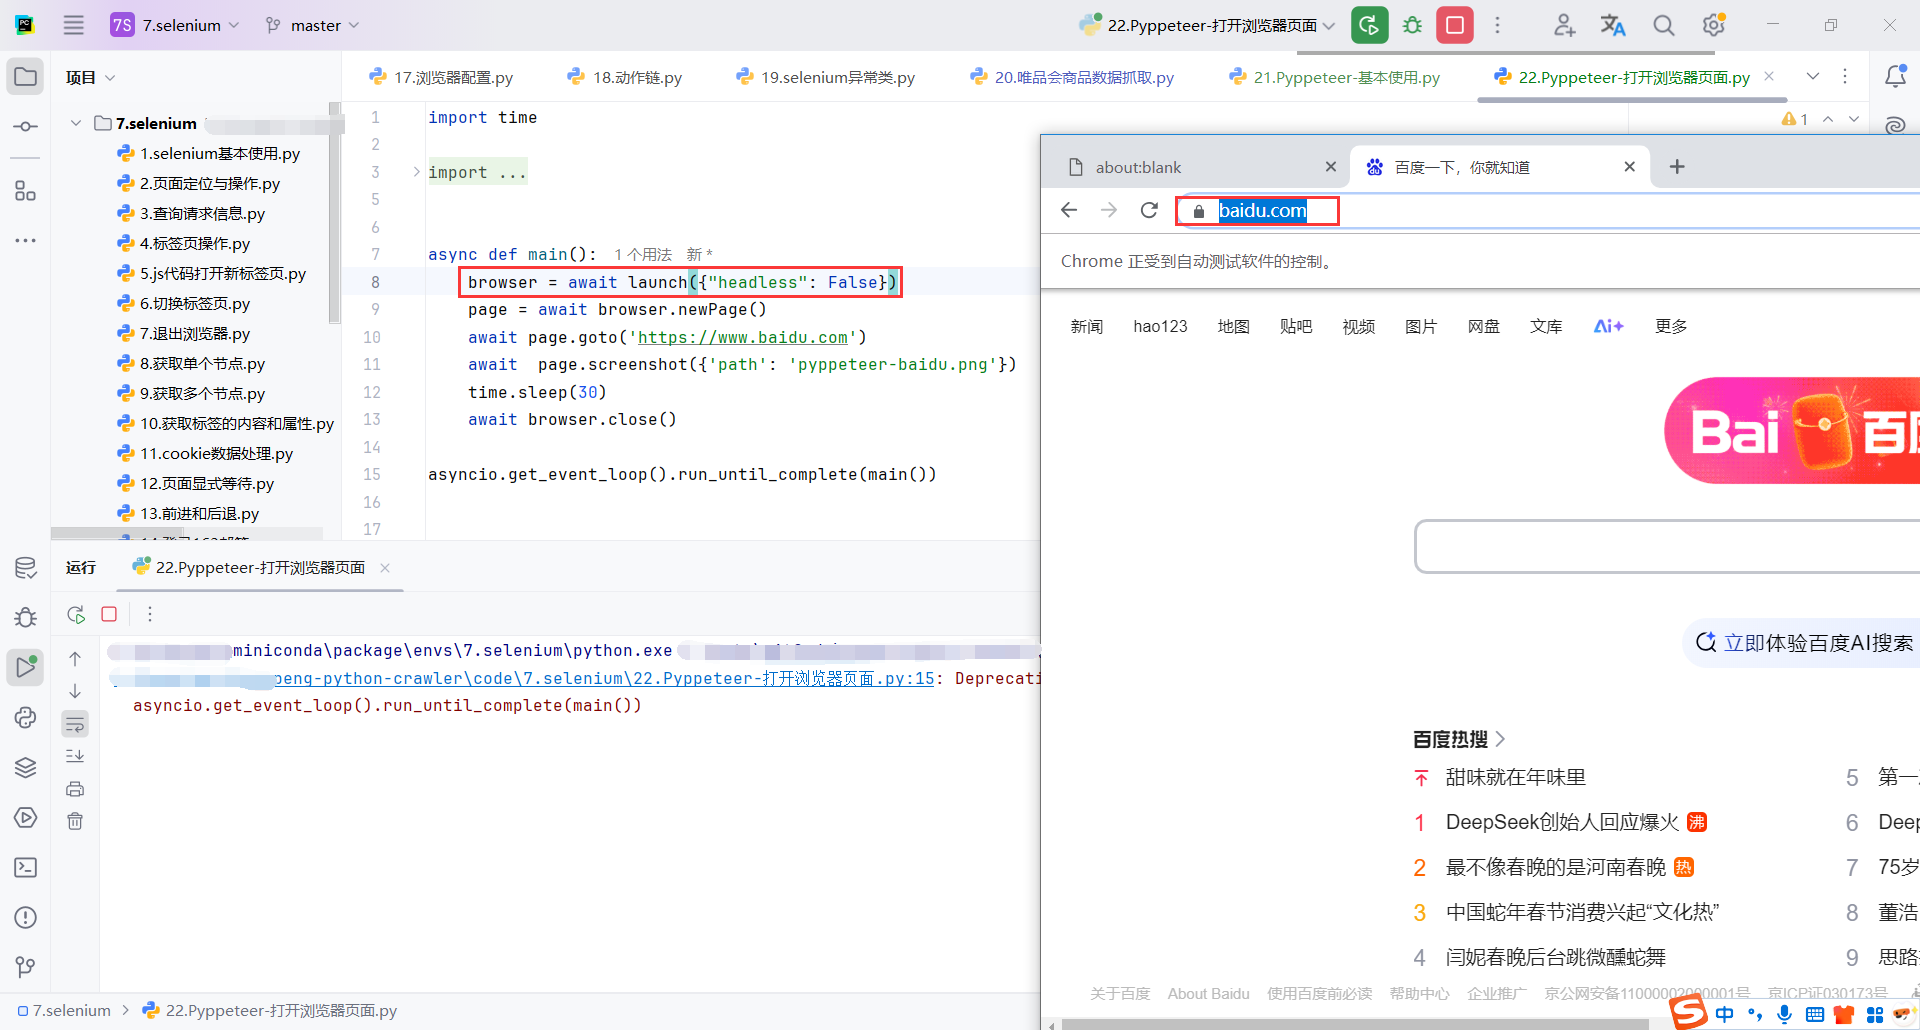The image size is (1920, 1030).
Task: Click the Baidu search input box
Action: point(1667,547)
